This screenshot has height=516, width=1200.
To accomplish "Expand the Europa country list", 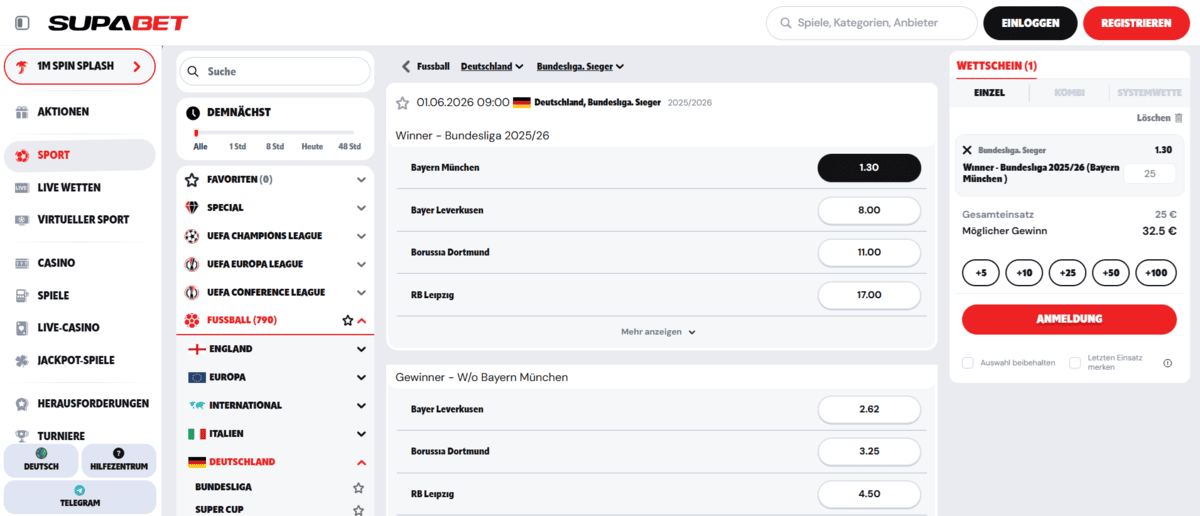I will [361, 377].
